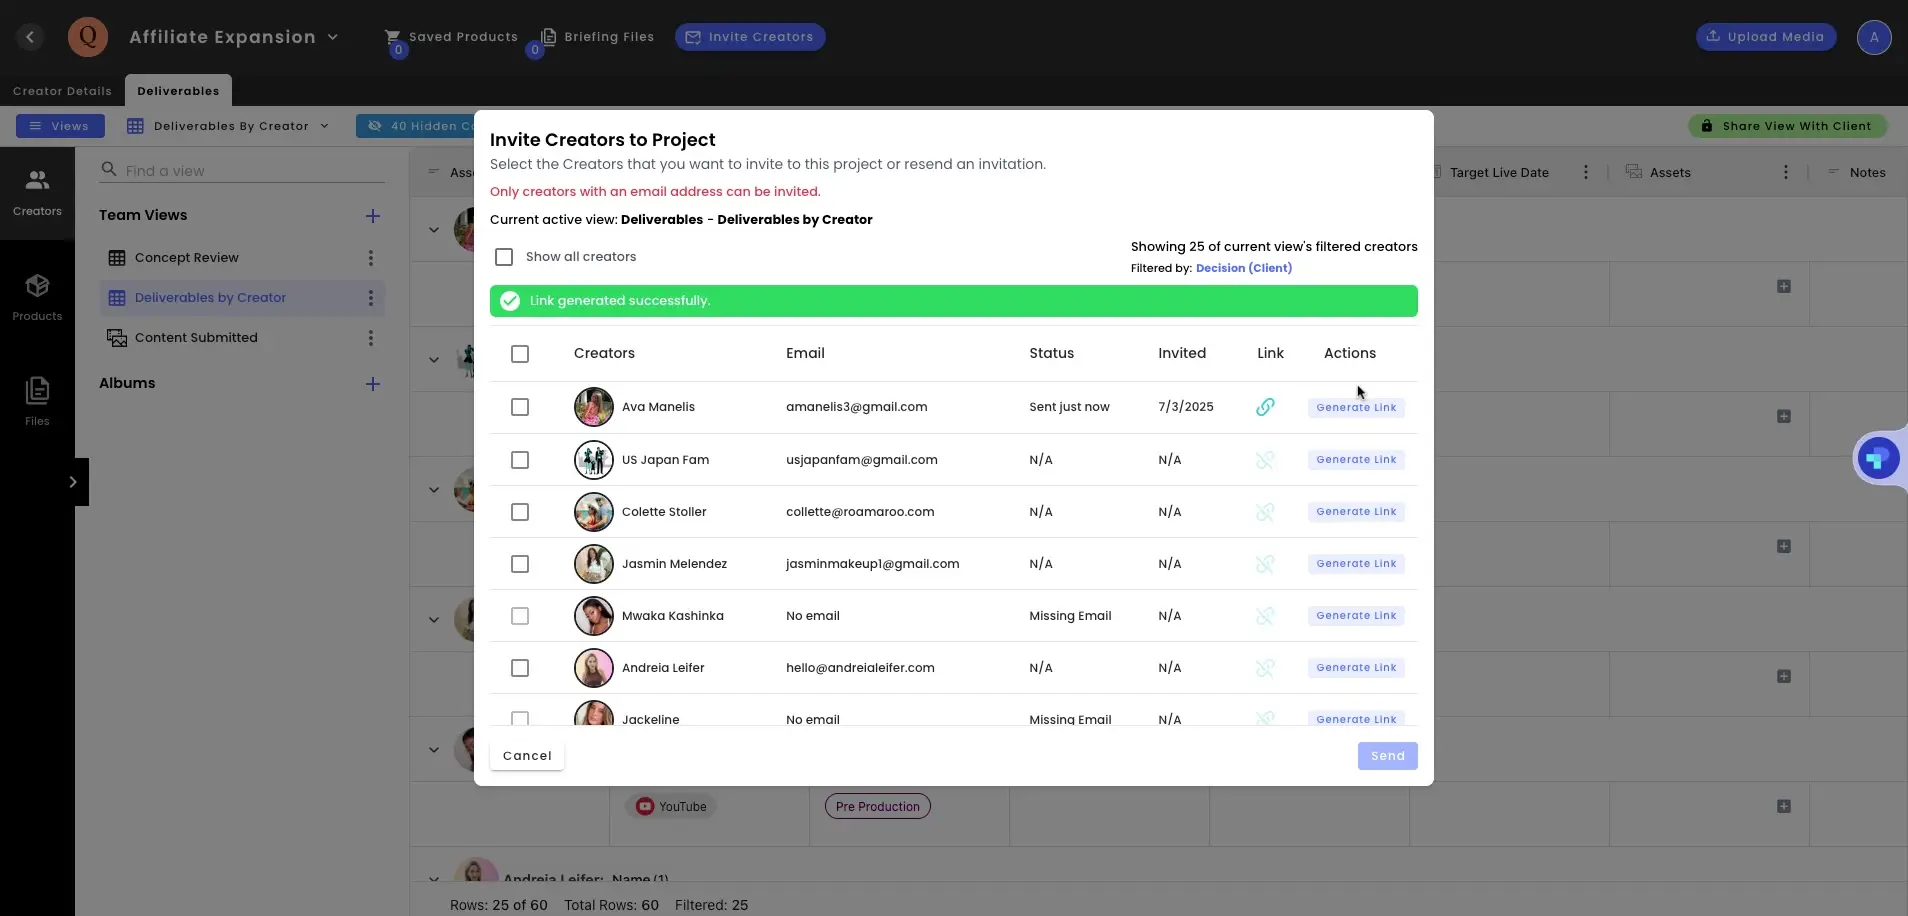Enable the Show all creators checkbox
Image resolution: width=1908 pixels, height=916 pixels.
[504, 257]
